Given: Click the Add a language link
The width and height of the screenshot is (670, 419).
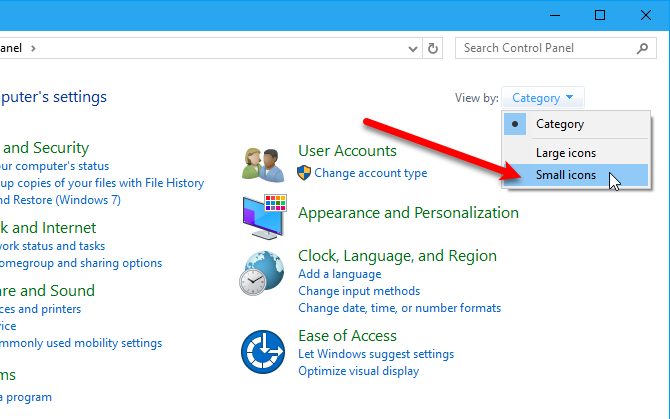Looking at the screenshot, I should [340, 274].
